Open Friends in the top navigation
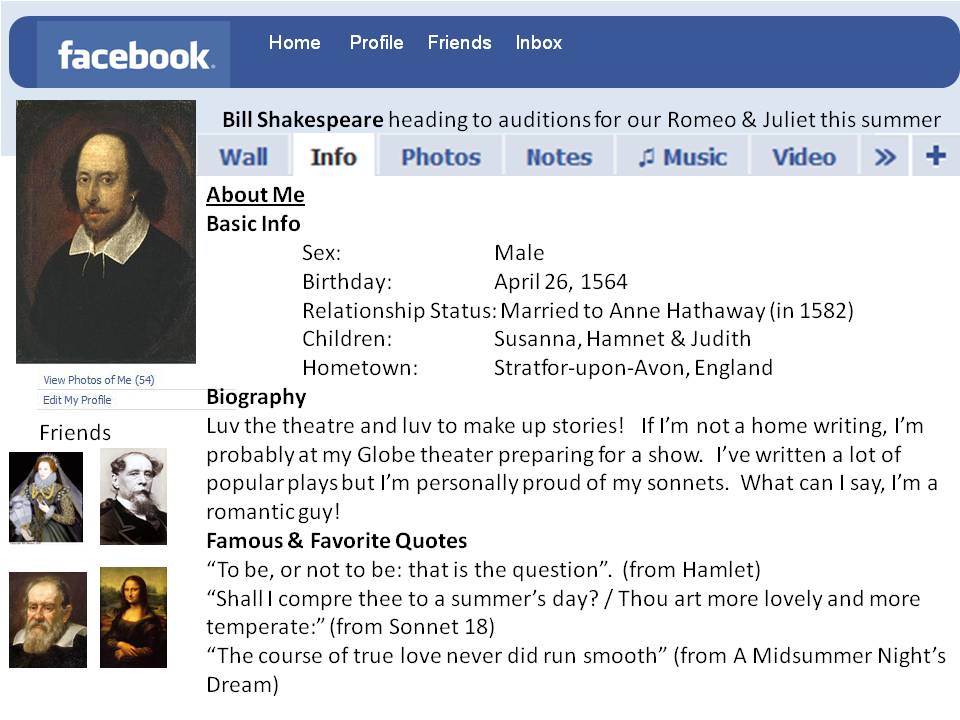 point(459,42)
